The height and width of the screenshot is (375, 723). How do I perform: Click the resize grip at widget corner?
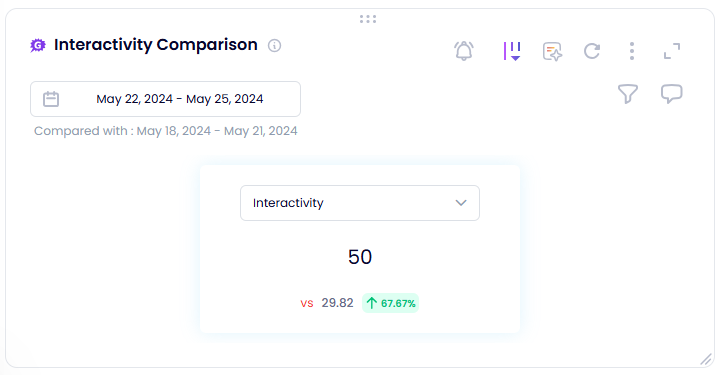(x=706, y=359)
